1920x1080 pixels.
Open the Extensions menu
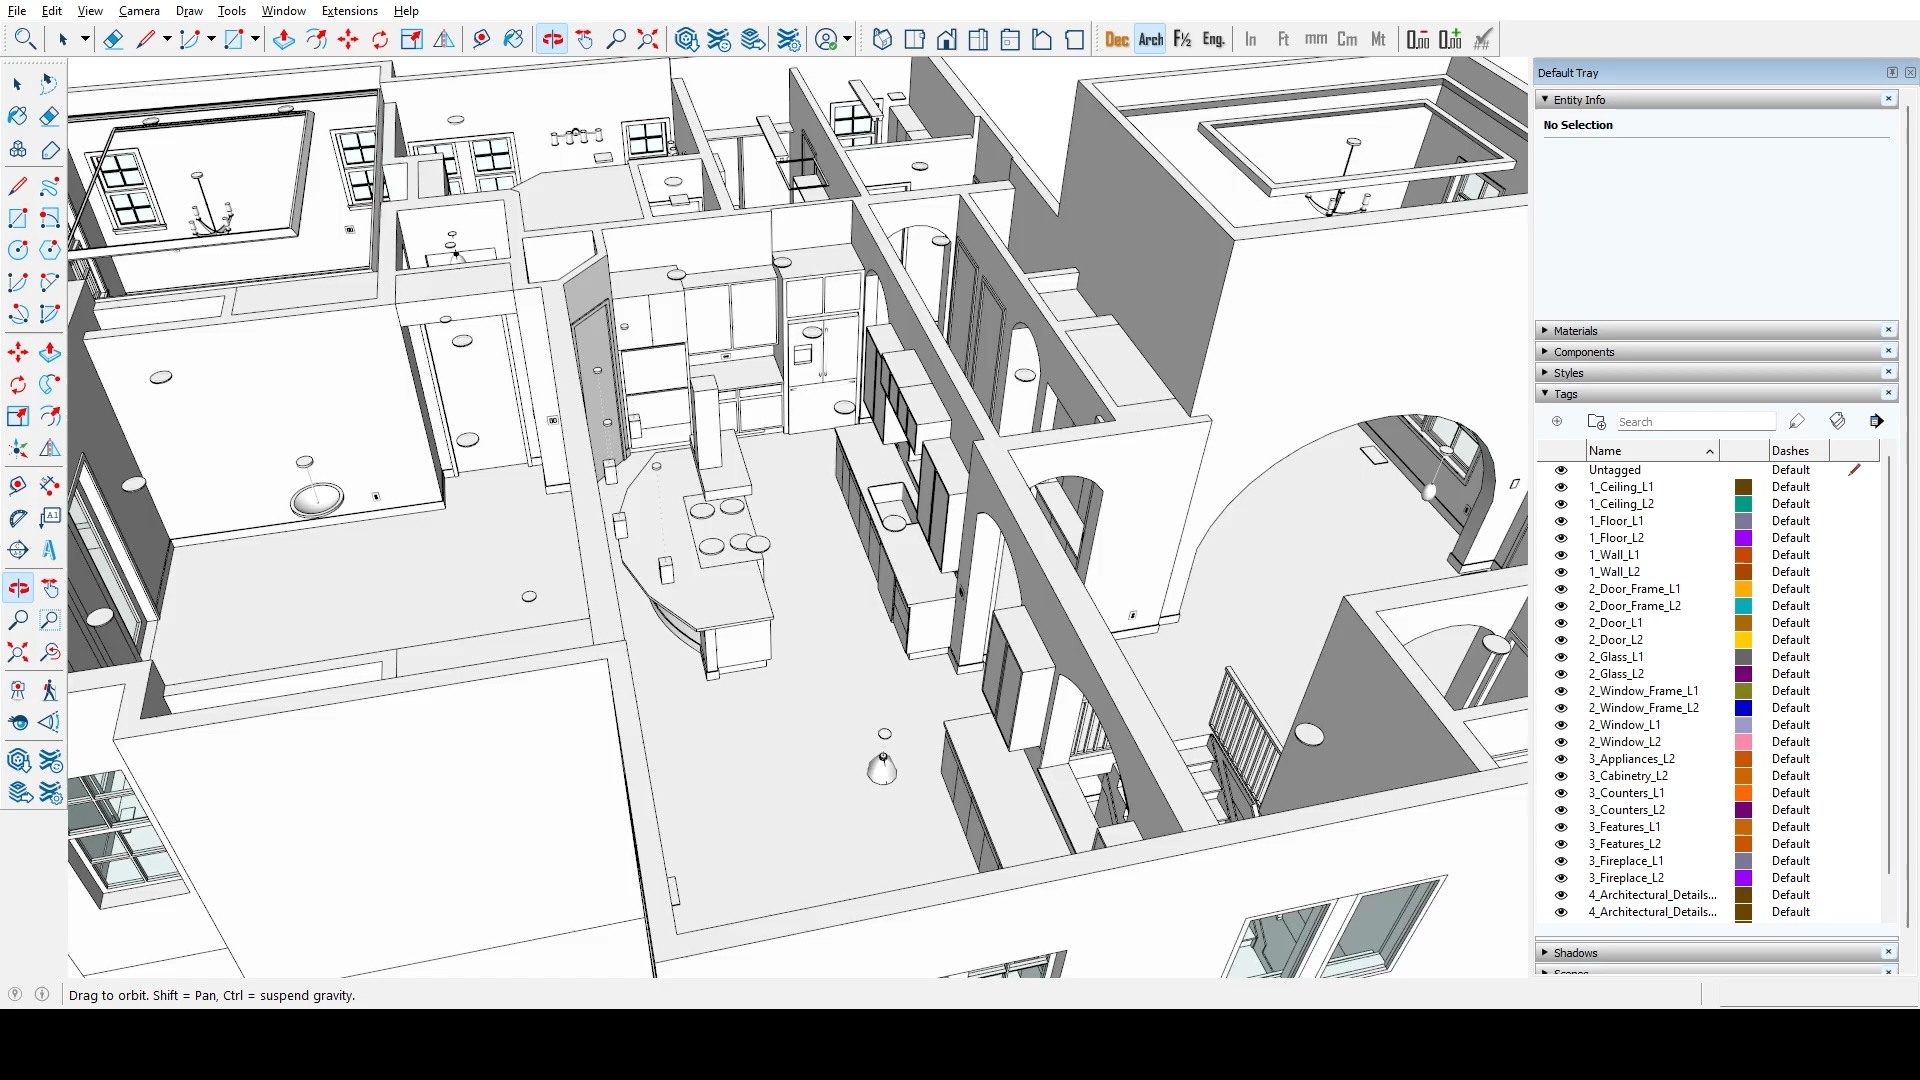click(349, 11)
